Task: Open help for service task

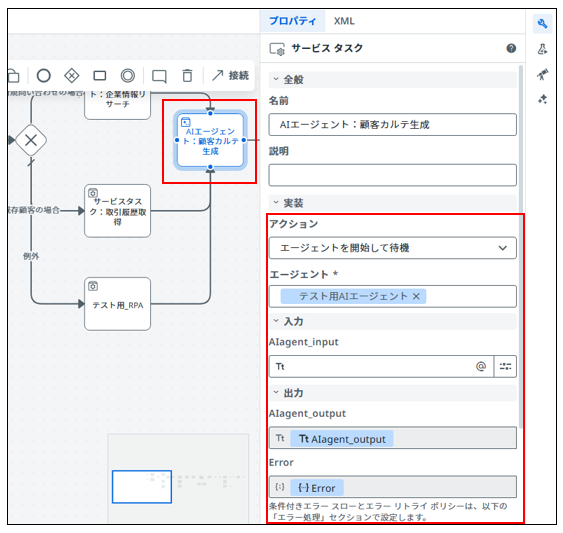Action: click(511, 48)
